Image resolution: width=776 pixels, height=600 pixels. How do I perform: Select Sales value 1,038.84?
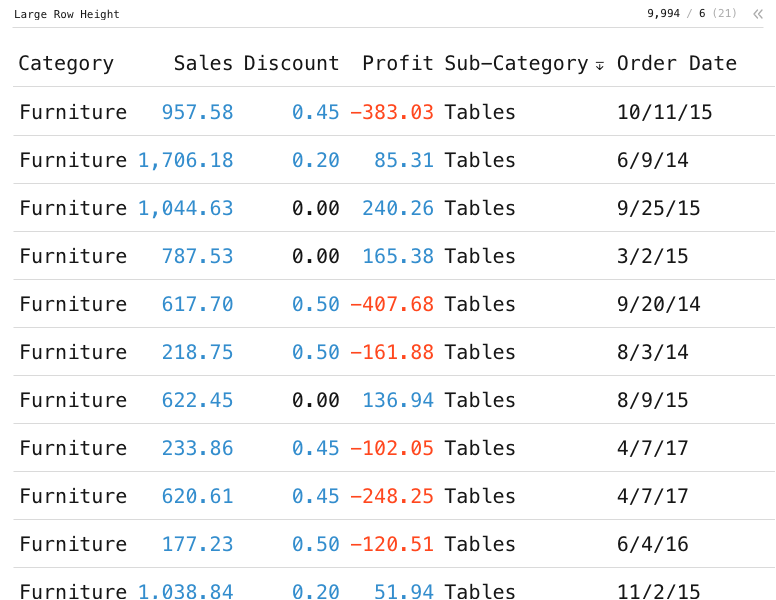186,591
